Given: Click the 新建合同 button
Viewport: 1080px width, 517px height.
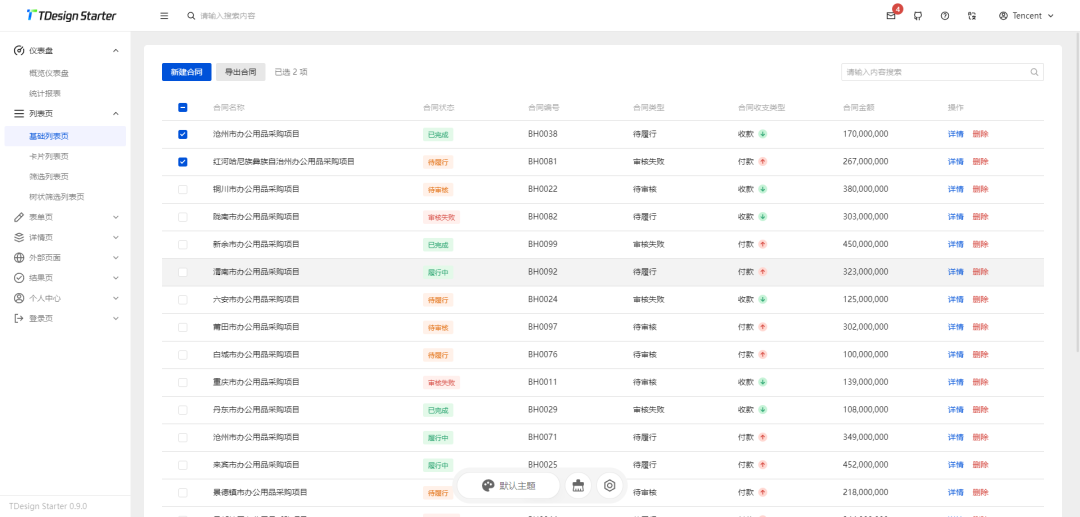Looking at the screenshot, I should click(186, 72).
